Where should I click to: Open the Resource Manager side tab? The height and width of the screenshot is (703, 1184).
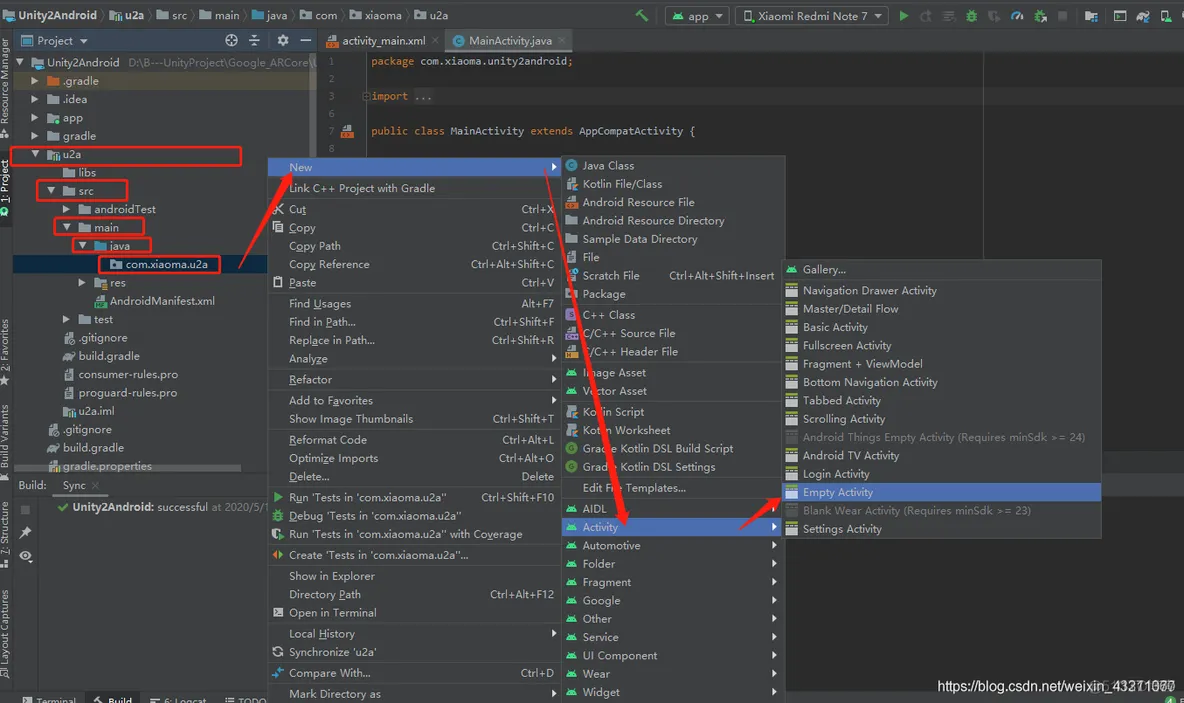(x=5, y=87)
